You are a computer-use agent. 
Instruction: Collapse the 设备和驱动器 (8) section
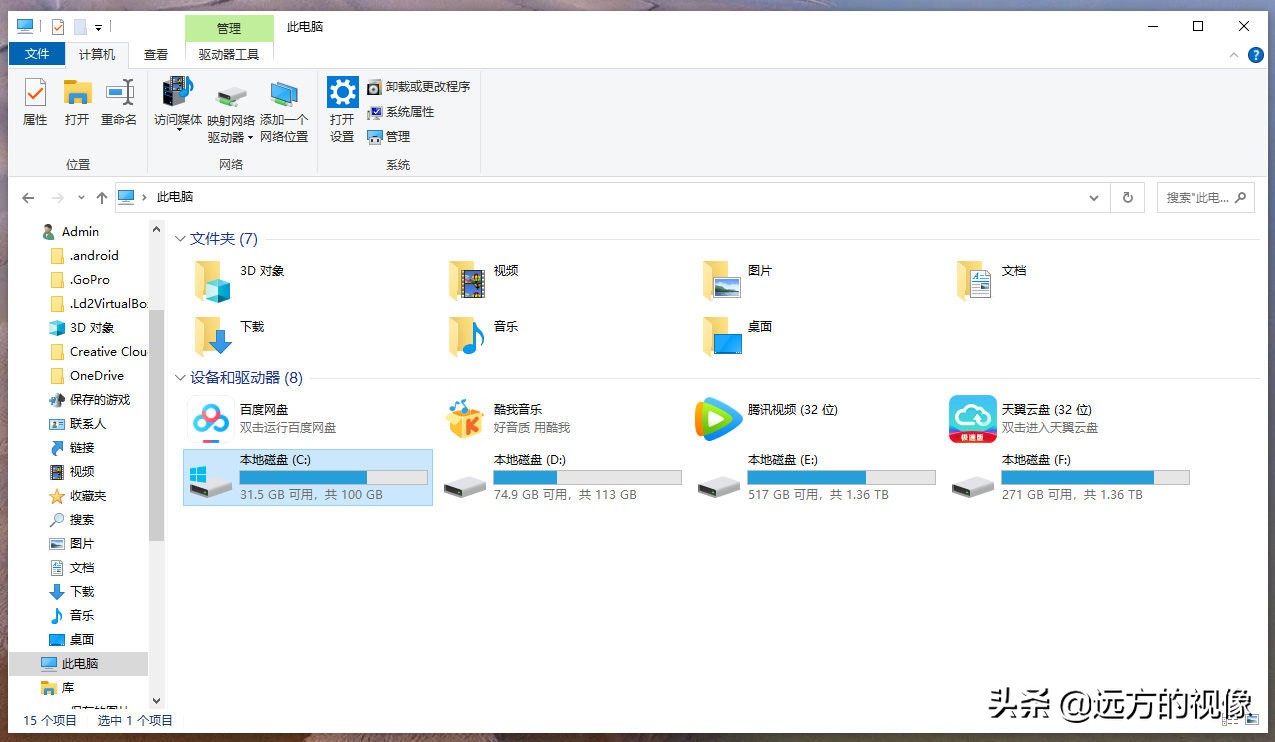(180, 378)
